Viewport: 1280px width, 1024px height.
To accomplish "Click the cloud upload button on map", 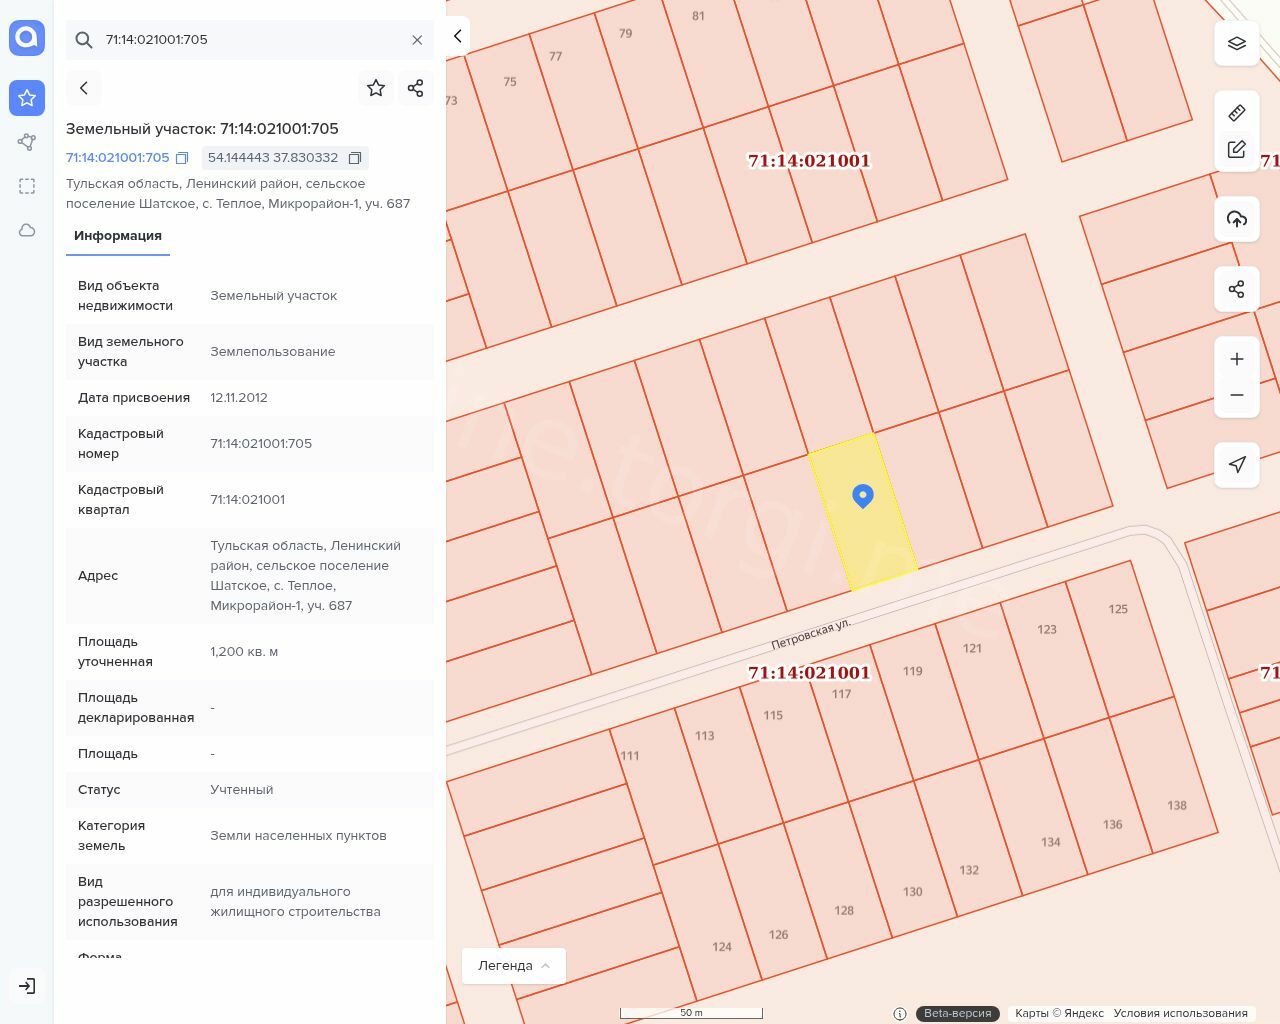I will 1236,219.
